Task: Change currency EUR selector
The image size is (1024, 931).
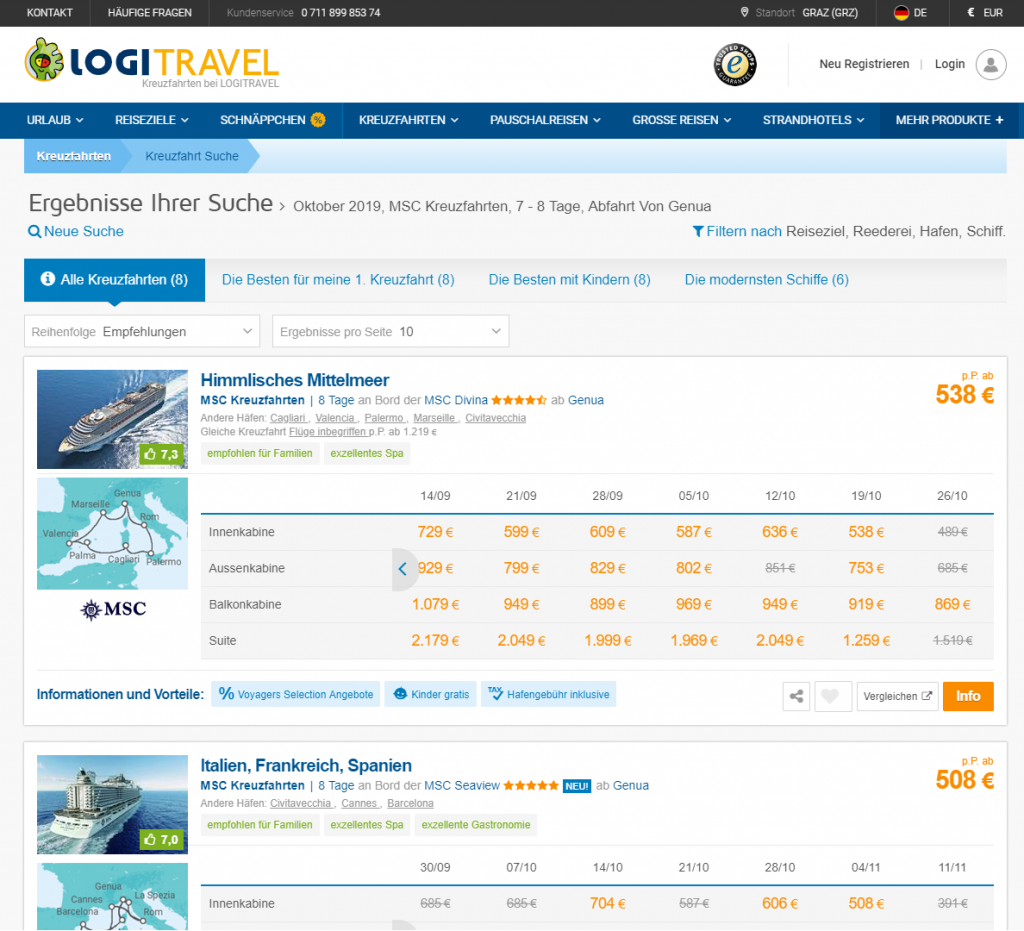Action: coord(985,12)
